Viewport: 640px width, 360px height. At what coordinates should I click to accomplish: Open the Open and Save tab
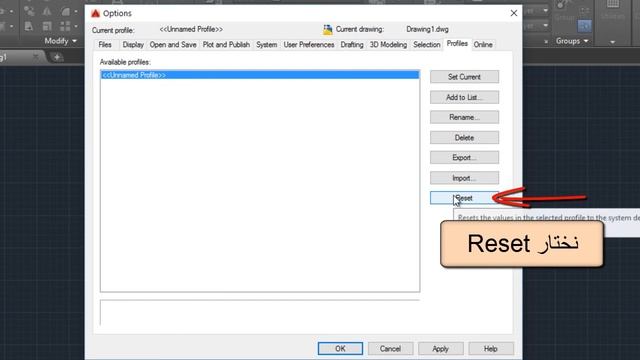[173, 44]
